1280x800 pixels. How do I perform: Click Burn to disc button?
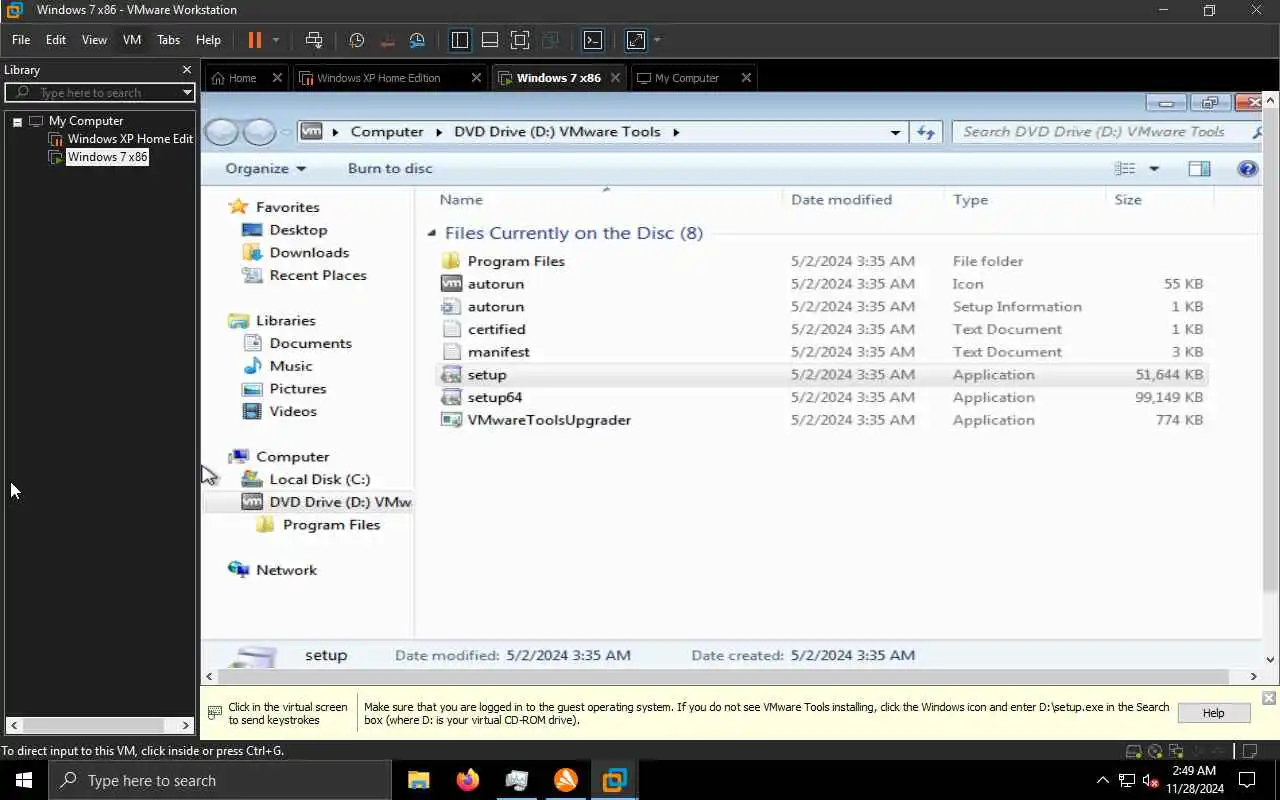(x=390, y=168)
